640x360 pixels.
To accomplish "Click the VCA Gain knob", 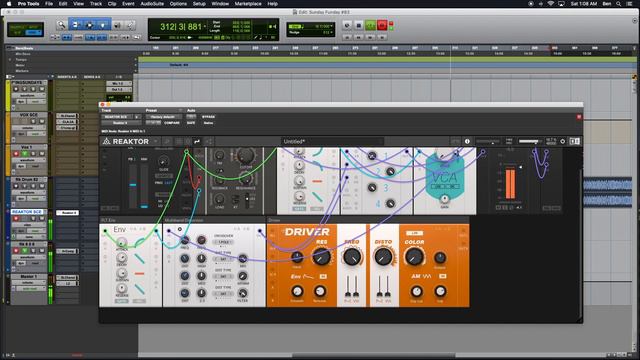I will [x=444, y=199].
